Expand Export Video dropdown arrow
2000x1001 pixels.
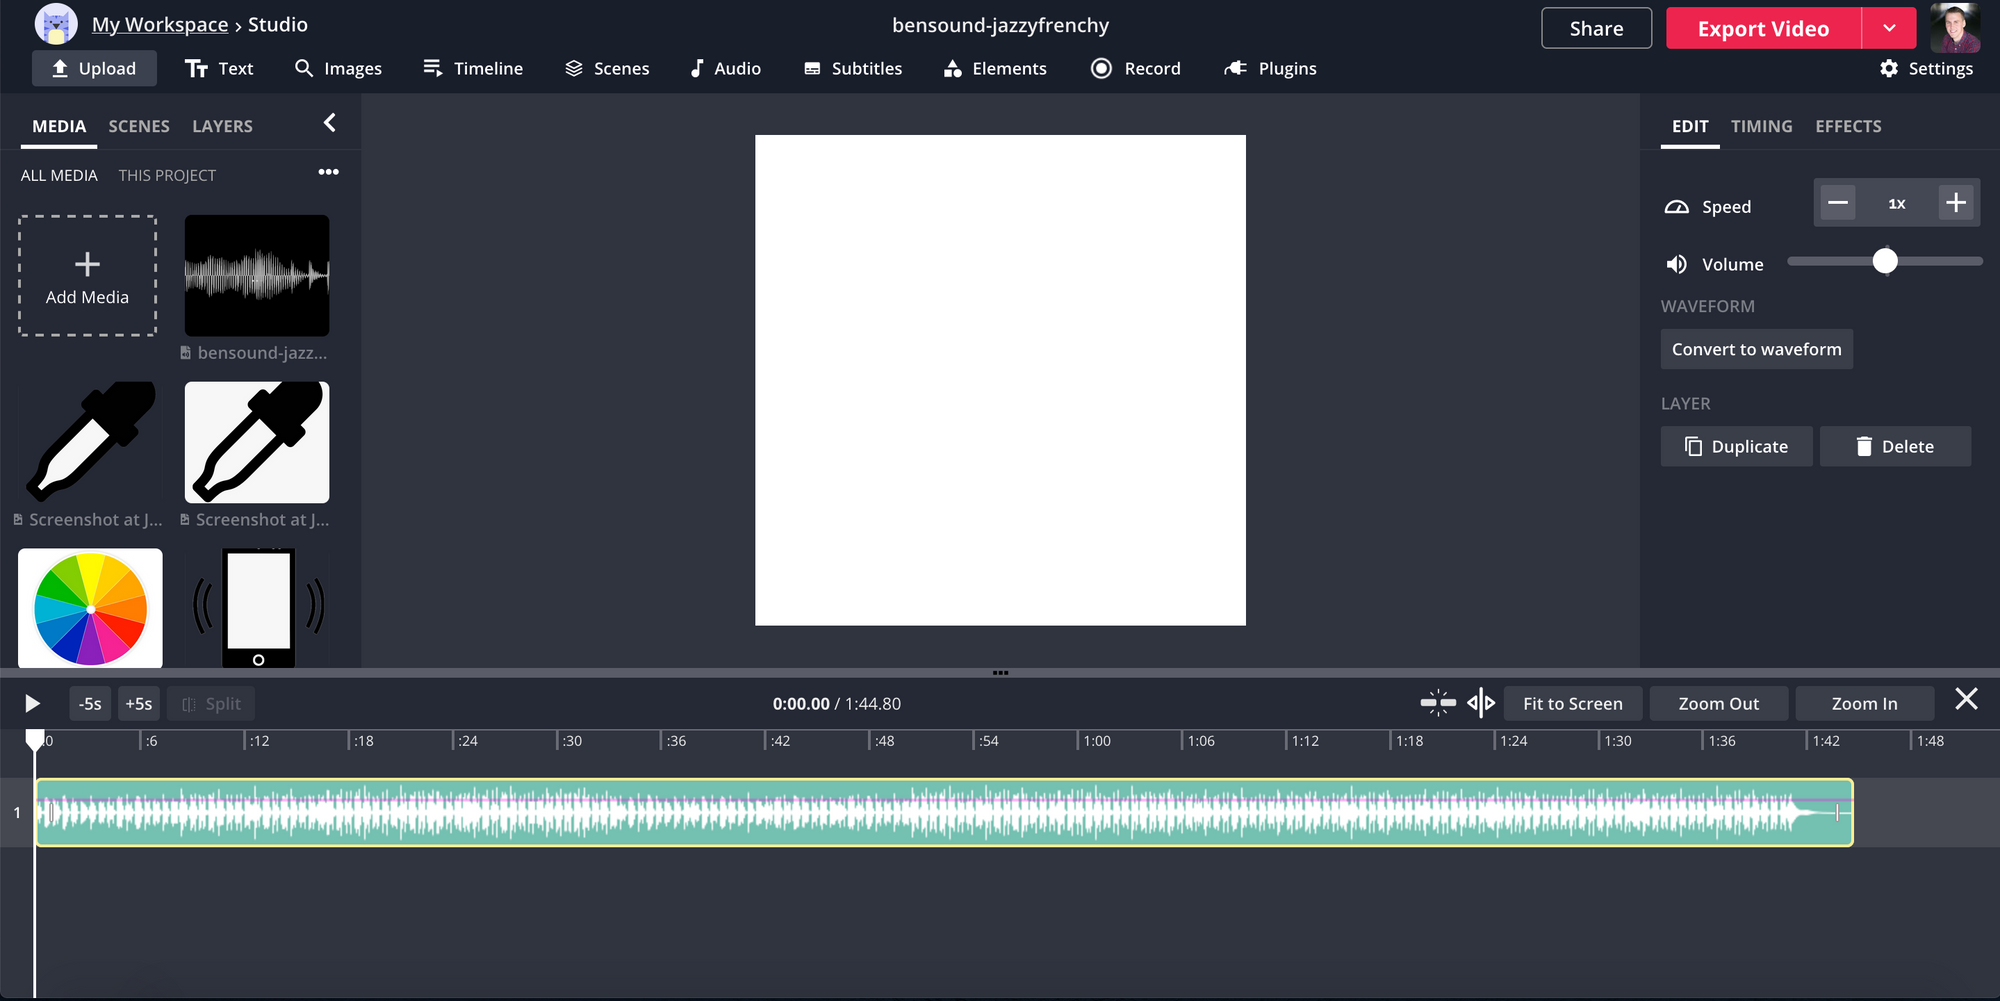1889,28
